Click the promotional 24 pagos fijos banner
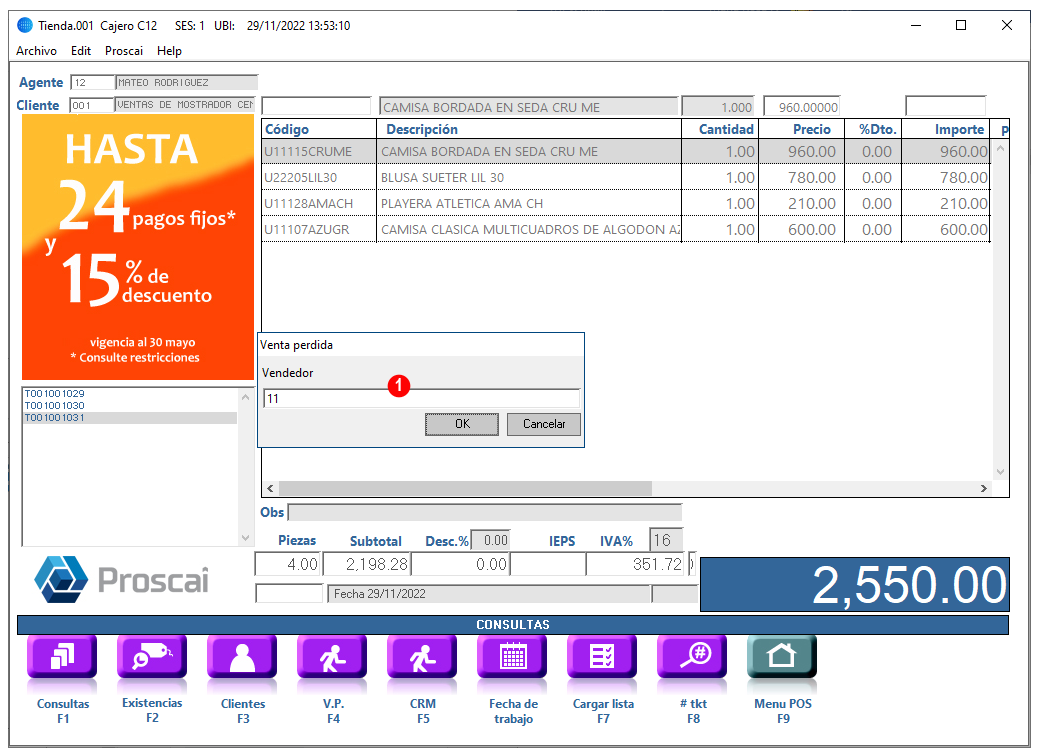Image resolution: width=1038 pixels, height=755 pixels. (138, 247)
